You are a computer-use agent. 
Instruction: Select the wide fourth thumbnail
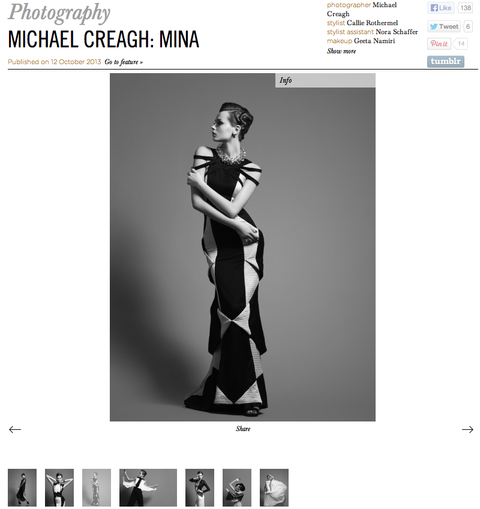(x=148, y=488)
